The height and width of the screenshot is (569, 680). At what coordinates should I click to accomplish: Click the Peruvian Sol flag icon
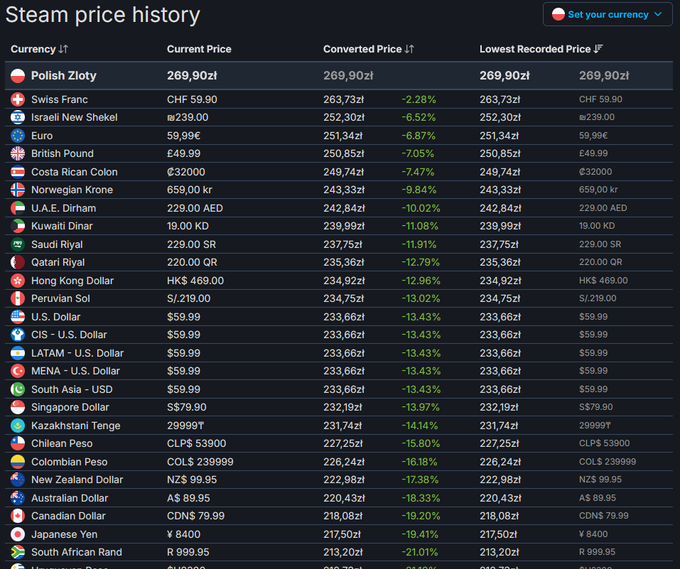(18, 298)
